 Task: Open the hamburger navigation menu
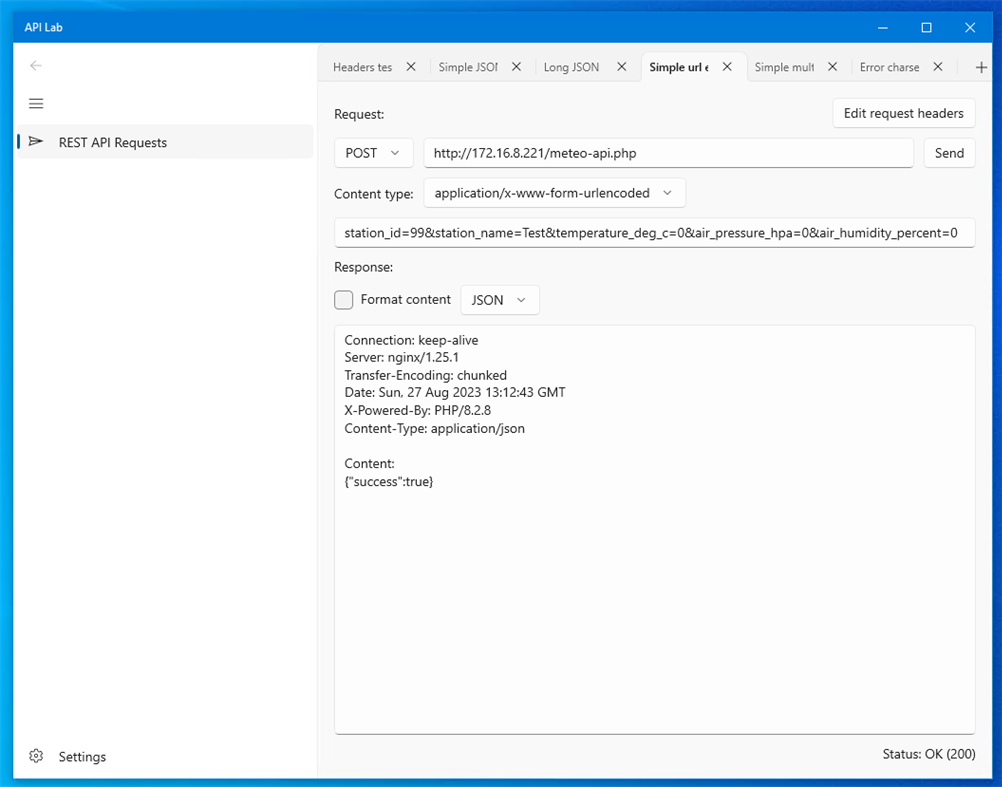(x=36, y=103)
